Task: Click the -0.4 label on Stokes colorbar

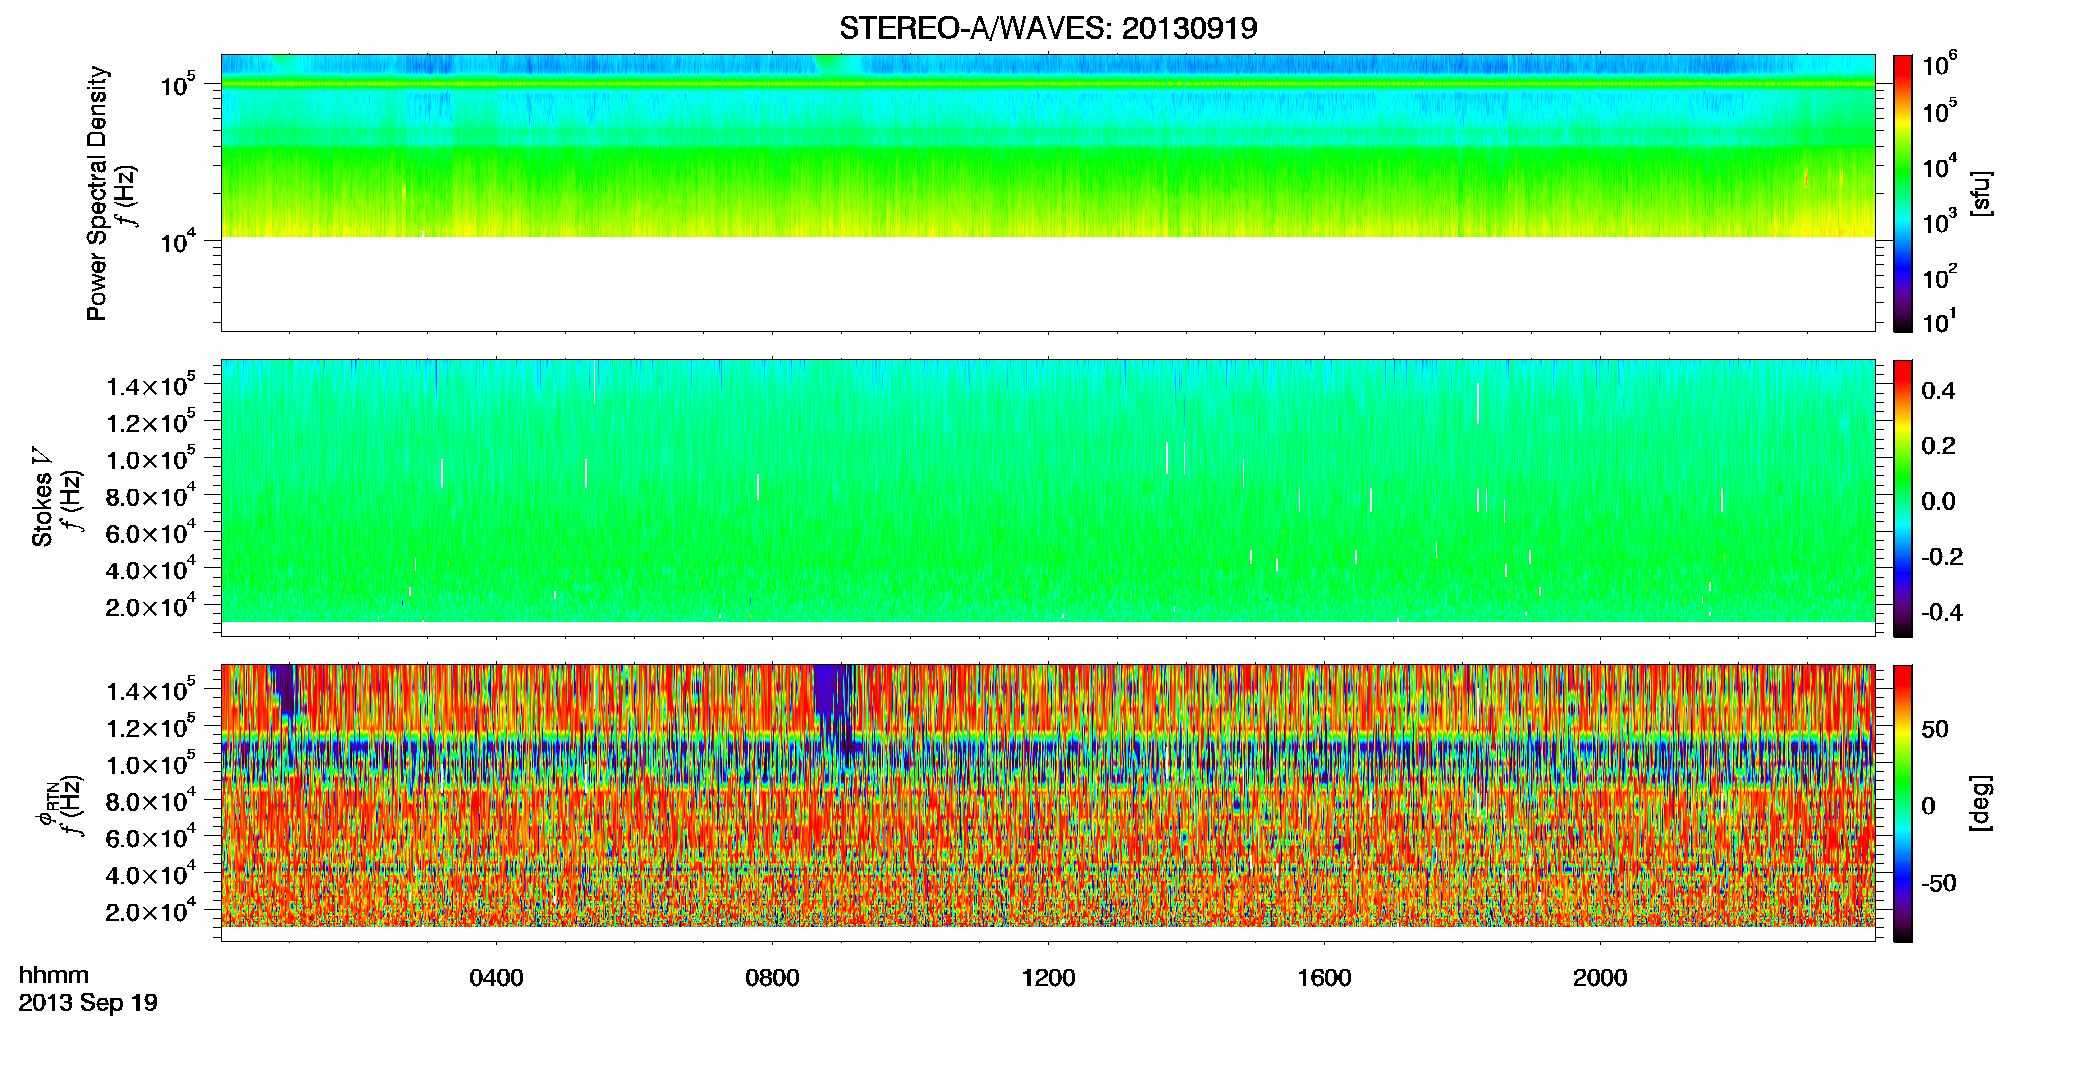Action: tap(1941, 612)
